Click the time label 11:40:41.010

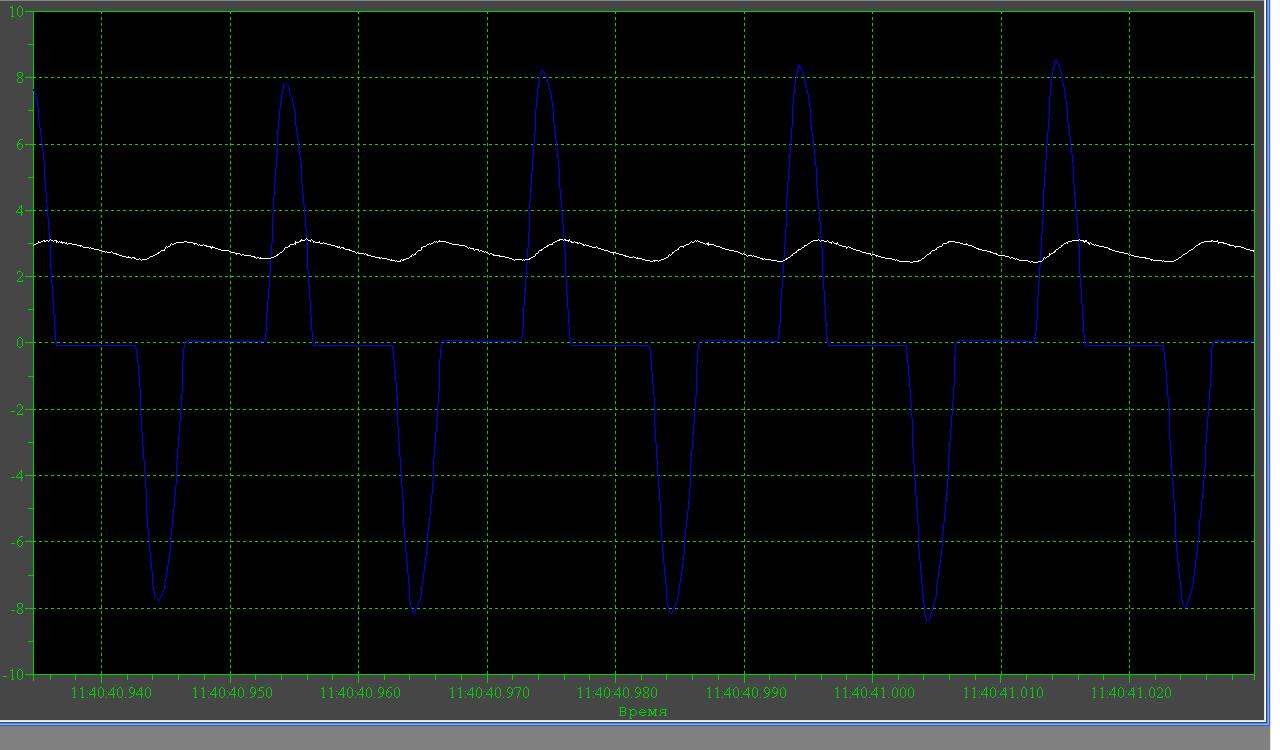(1001, 692)
